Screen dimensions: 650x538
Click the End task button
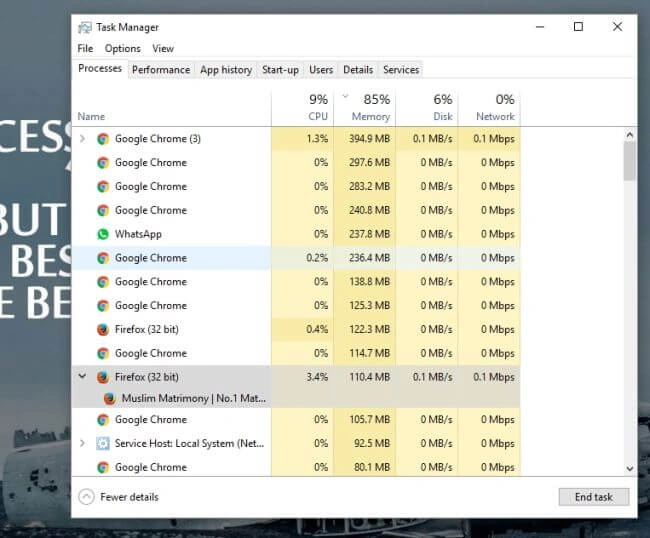pos(594,497)
